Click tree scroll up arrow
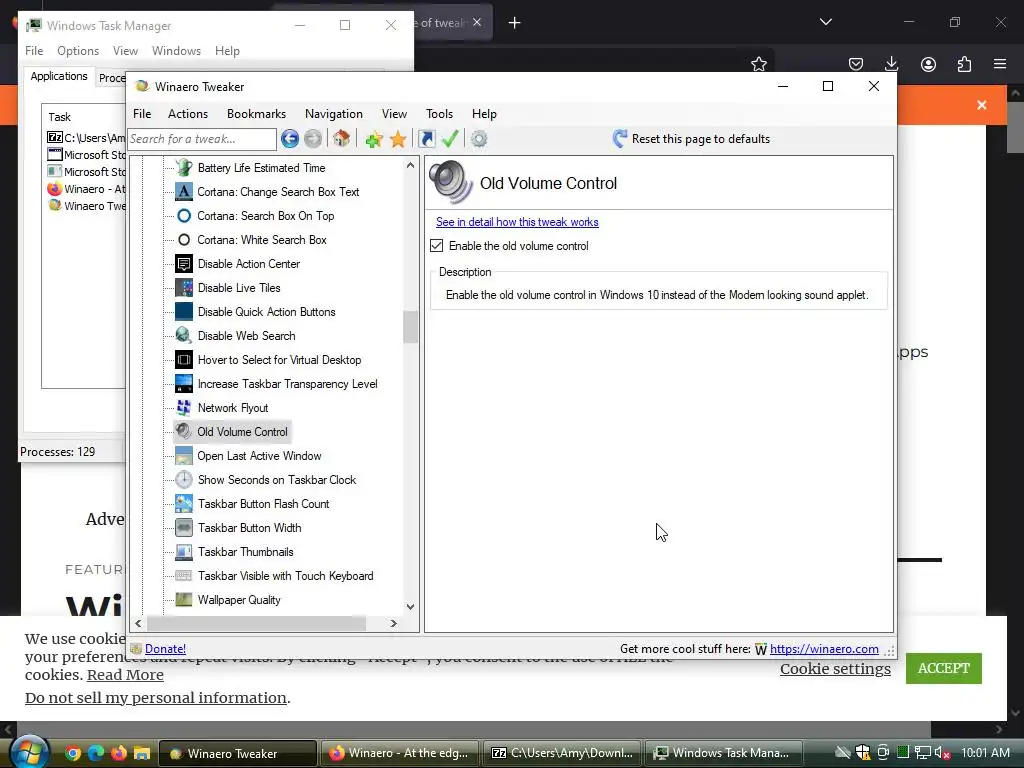This screenshot has height=768, width=1024. click(410, 165)
